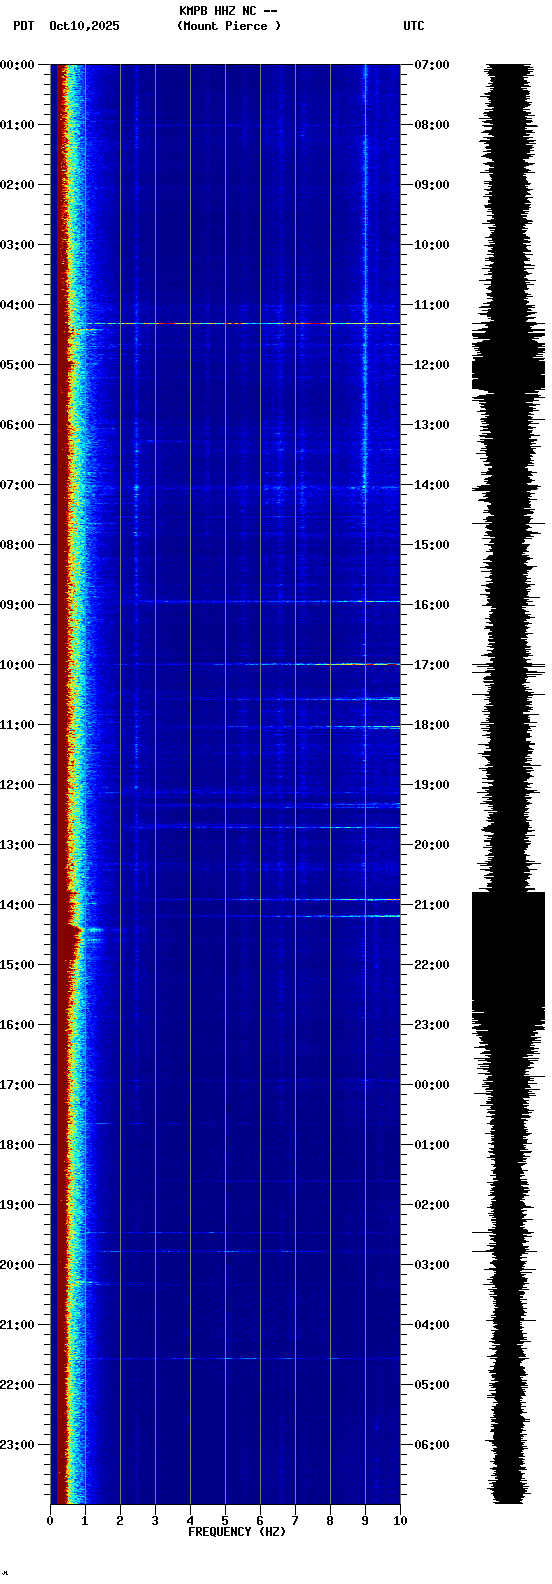Click the 9 Hz vertical band near 05:00 PDT
552x1584 pixels.
click(365, 365)
